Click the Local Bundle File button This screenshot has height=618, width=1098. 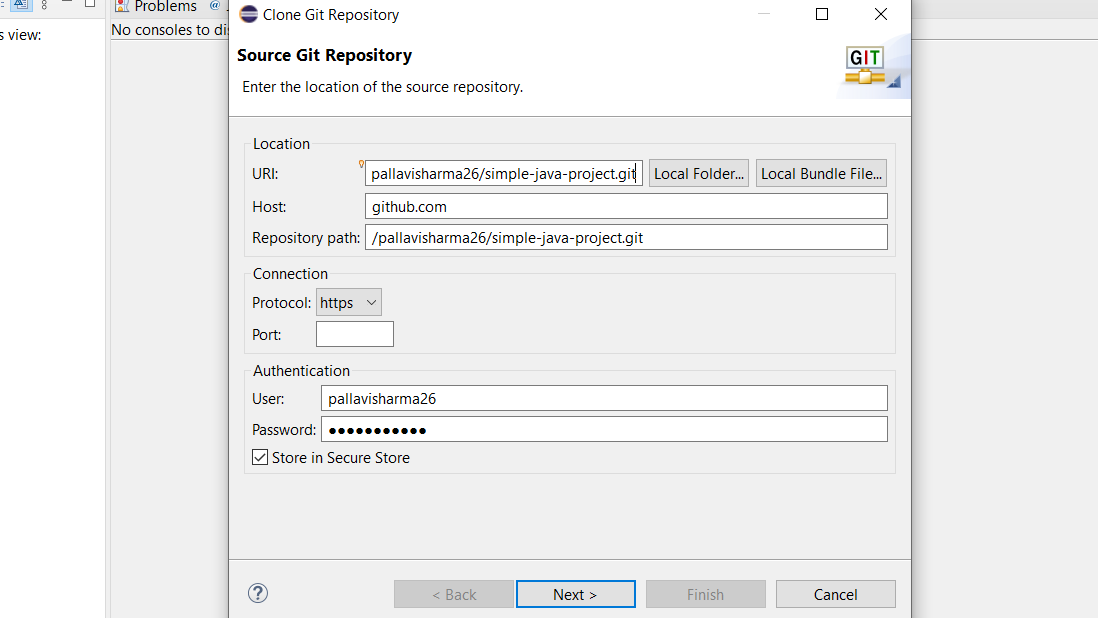[821, 172]
